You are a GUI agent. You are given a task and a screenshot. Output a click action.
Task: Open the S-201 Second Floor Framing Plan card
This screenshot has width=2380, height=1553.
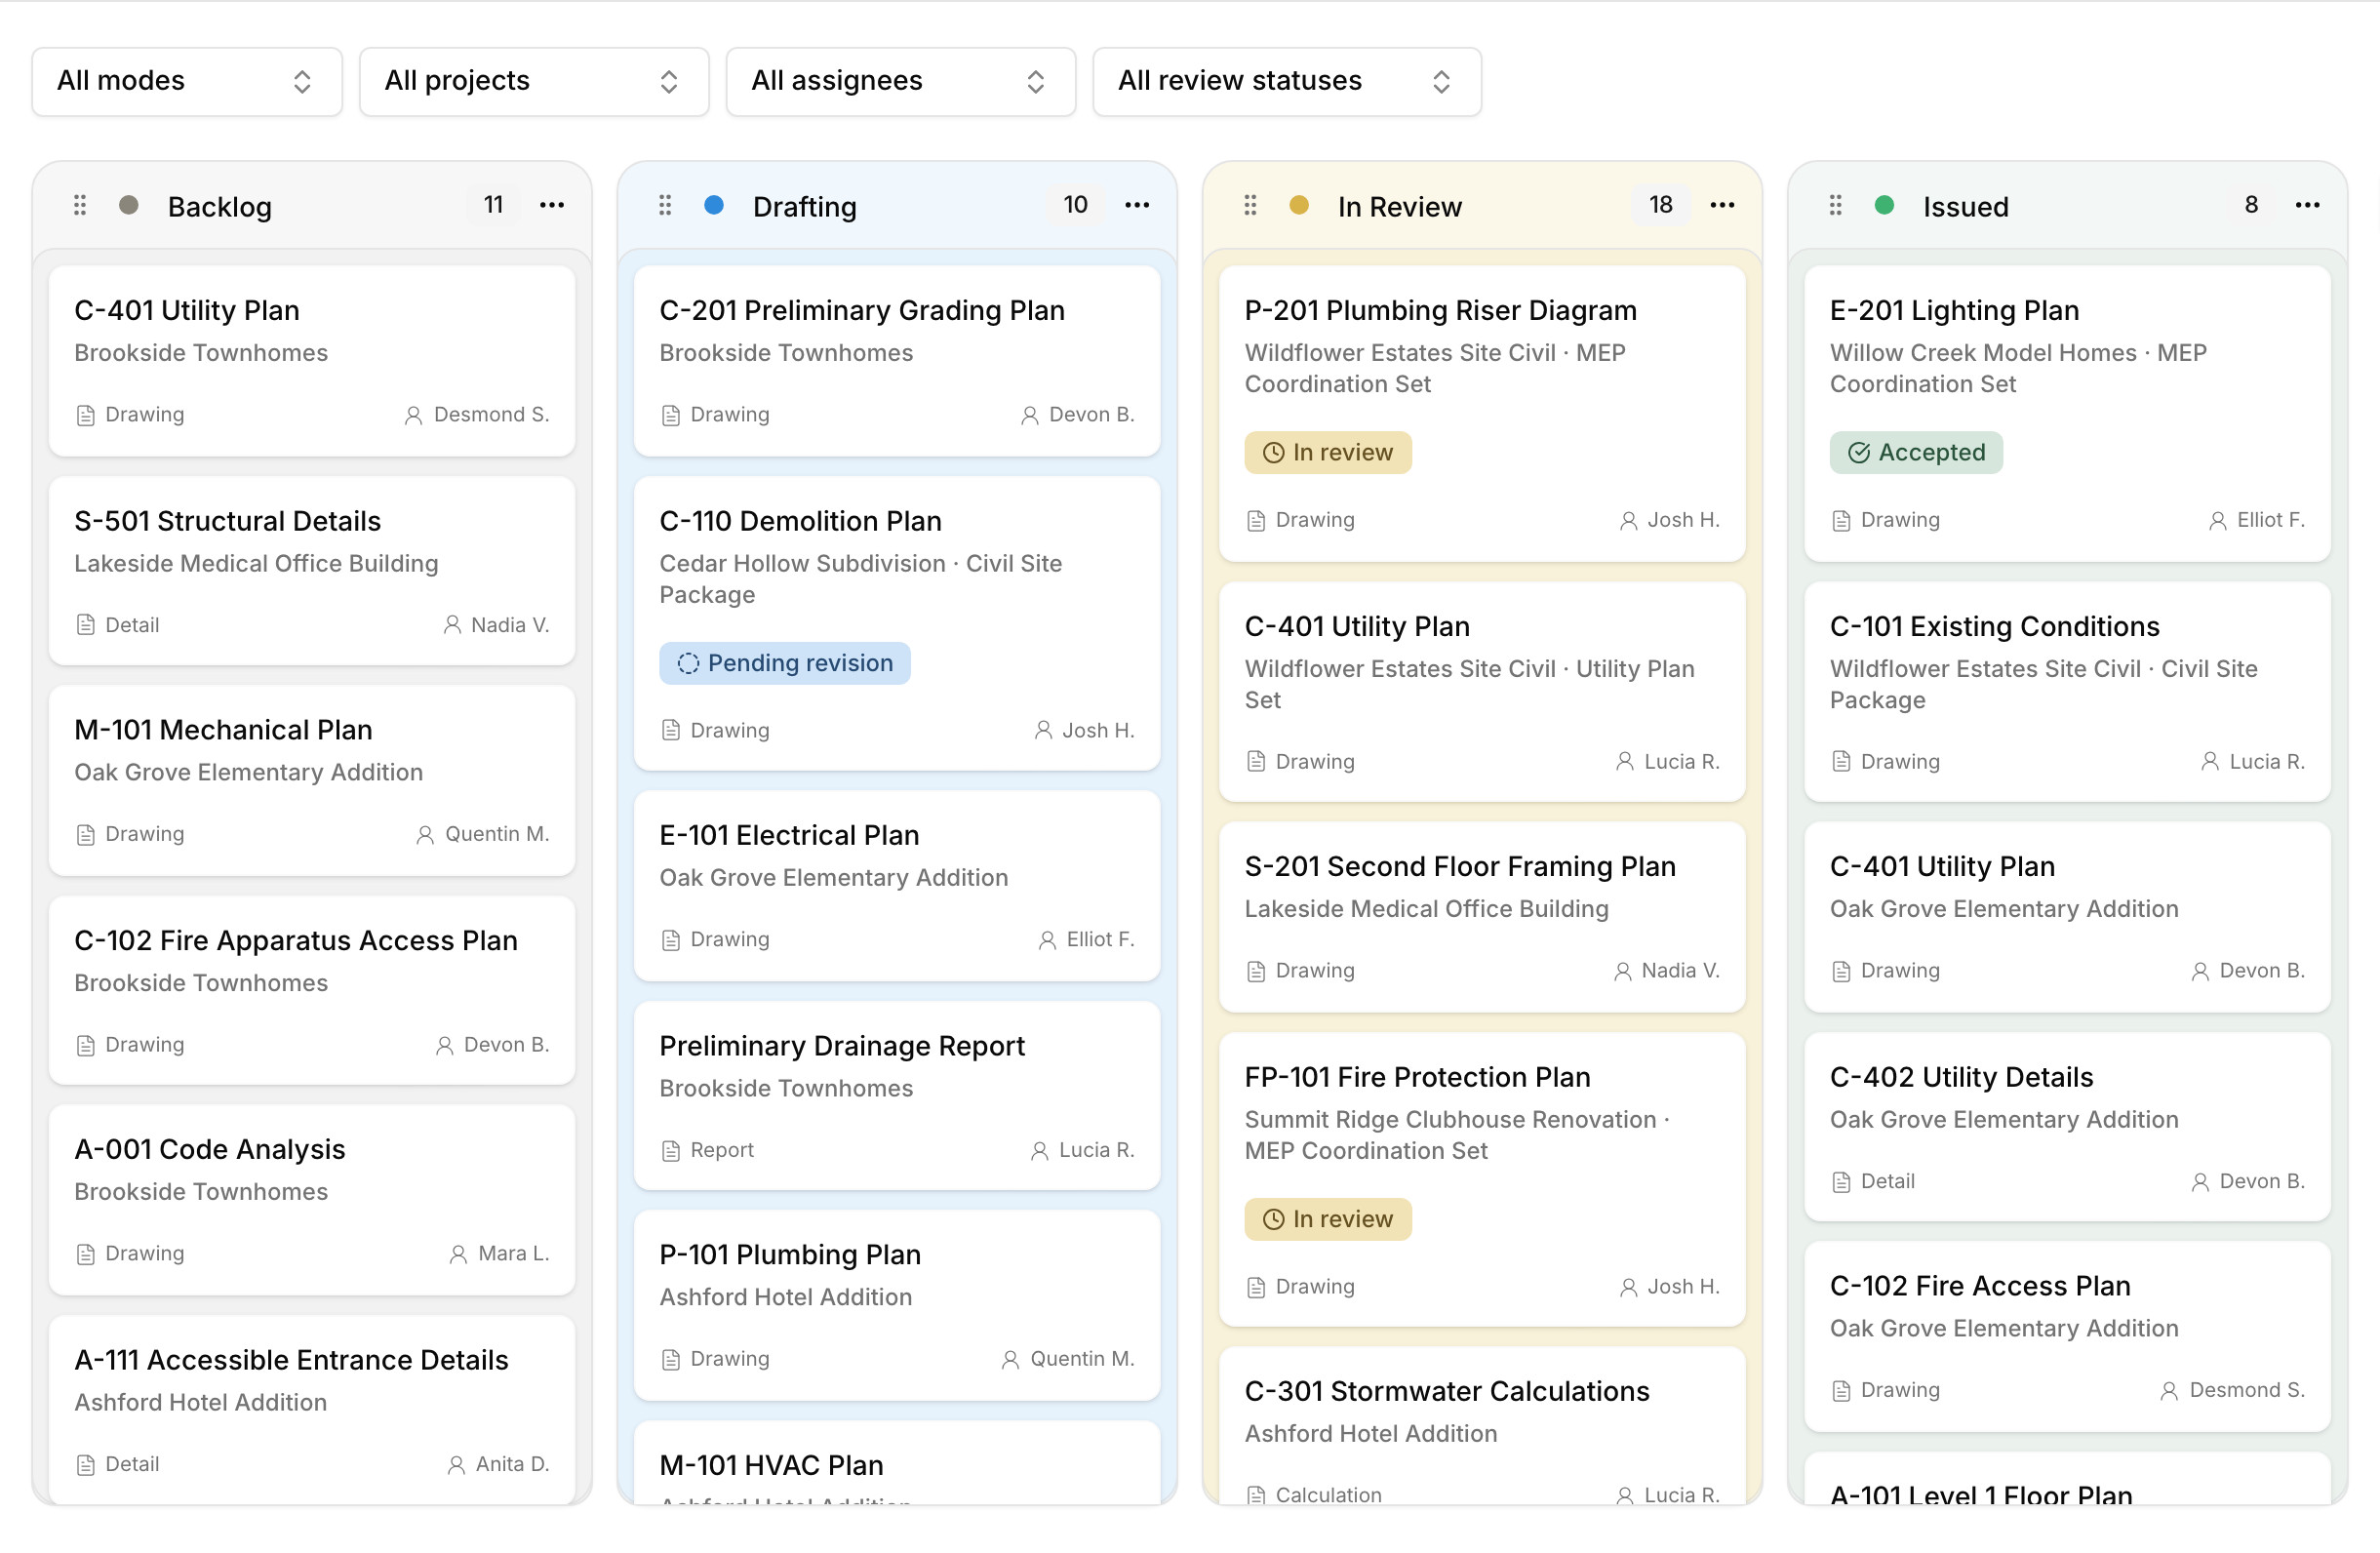[1482, 917]
